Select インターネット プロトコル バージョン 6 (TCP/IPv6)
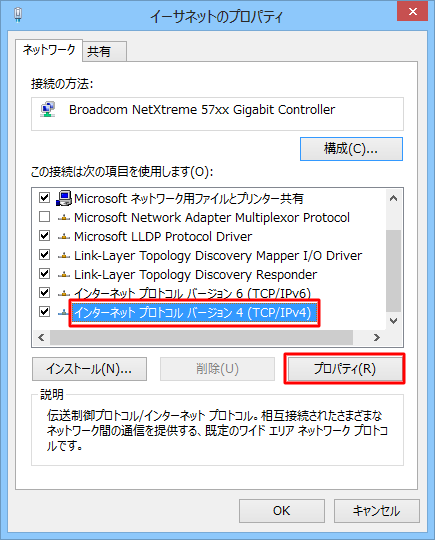 point(193,293)
